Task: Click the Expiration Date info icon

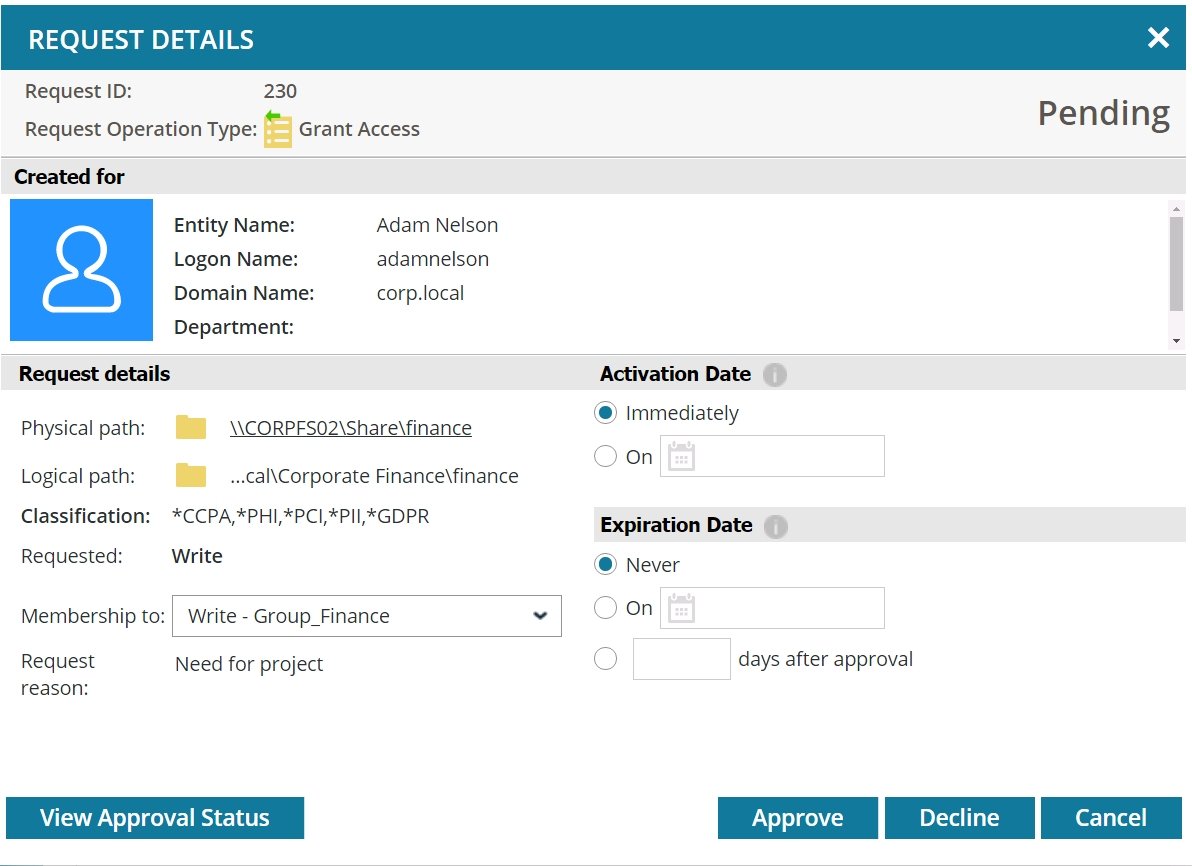Action: [776, 526]
